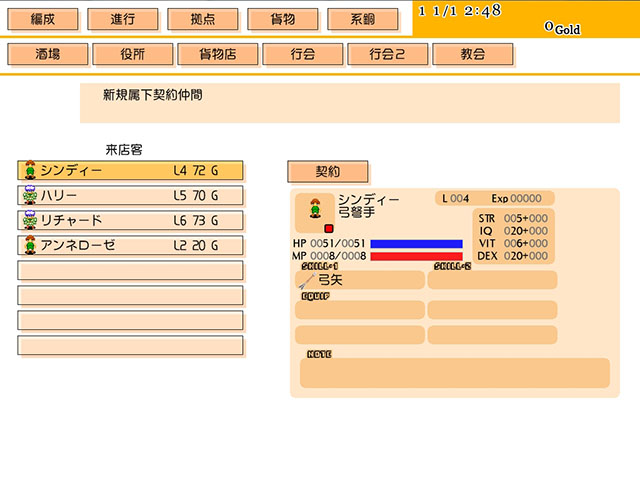Screen dimensions: 640x493
Task: Click the character portrait in detail panel
Action: tap(315, 209)
